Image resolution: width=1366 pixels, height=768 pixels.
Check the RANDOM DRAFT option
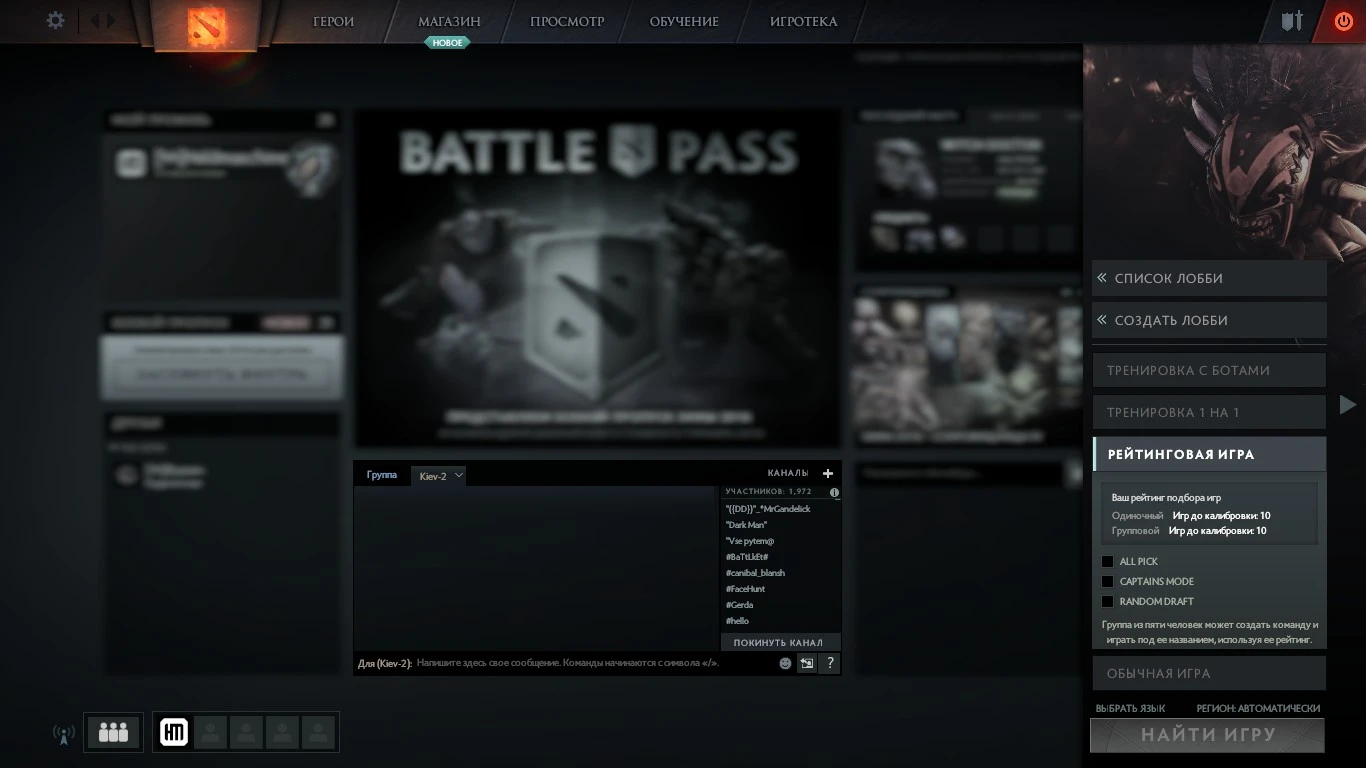click(1107, 602)
